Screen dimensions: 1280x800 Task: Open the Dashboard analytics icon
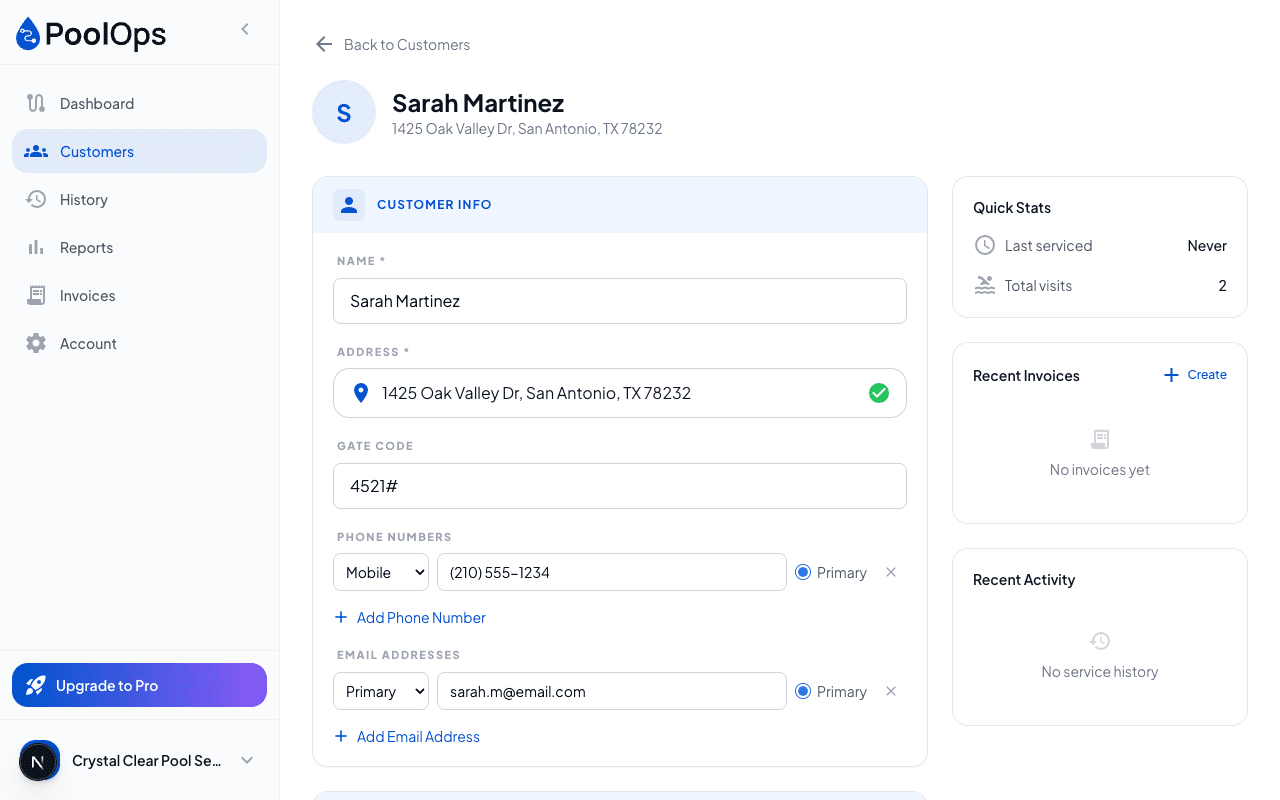(x=36, y=103)
